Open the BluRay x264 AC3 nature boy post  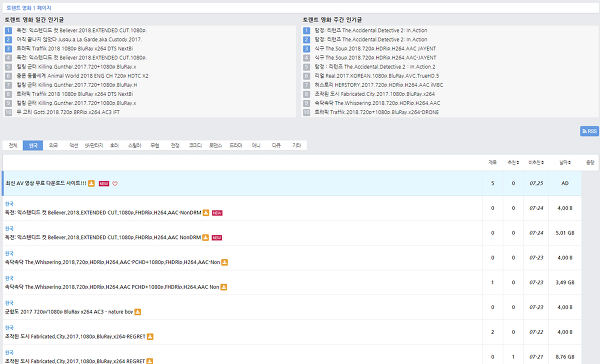click(69, 312)
